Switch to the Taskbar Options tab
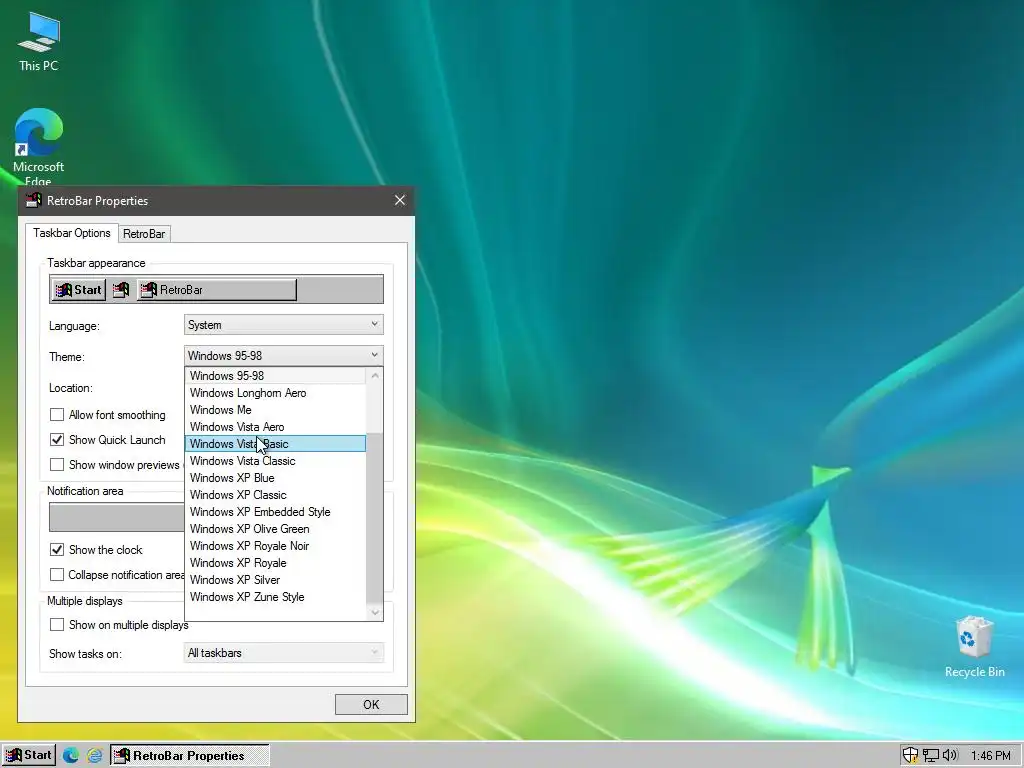 pyautogui.click(x=72, y=233)
